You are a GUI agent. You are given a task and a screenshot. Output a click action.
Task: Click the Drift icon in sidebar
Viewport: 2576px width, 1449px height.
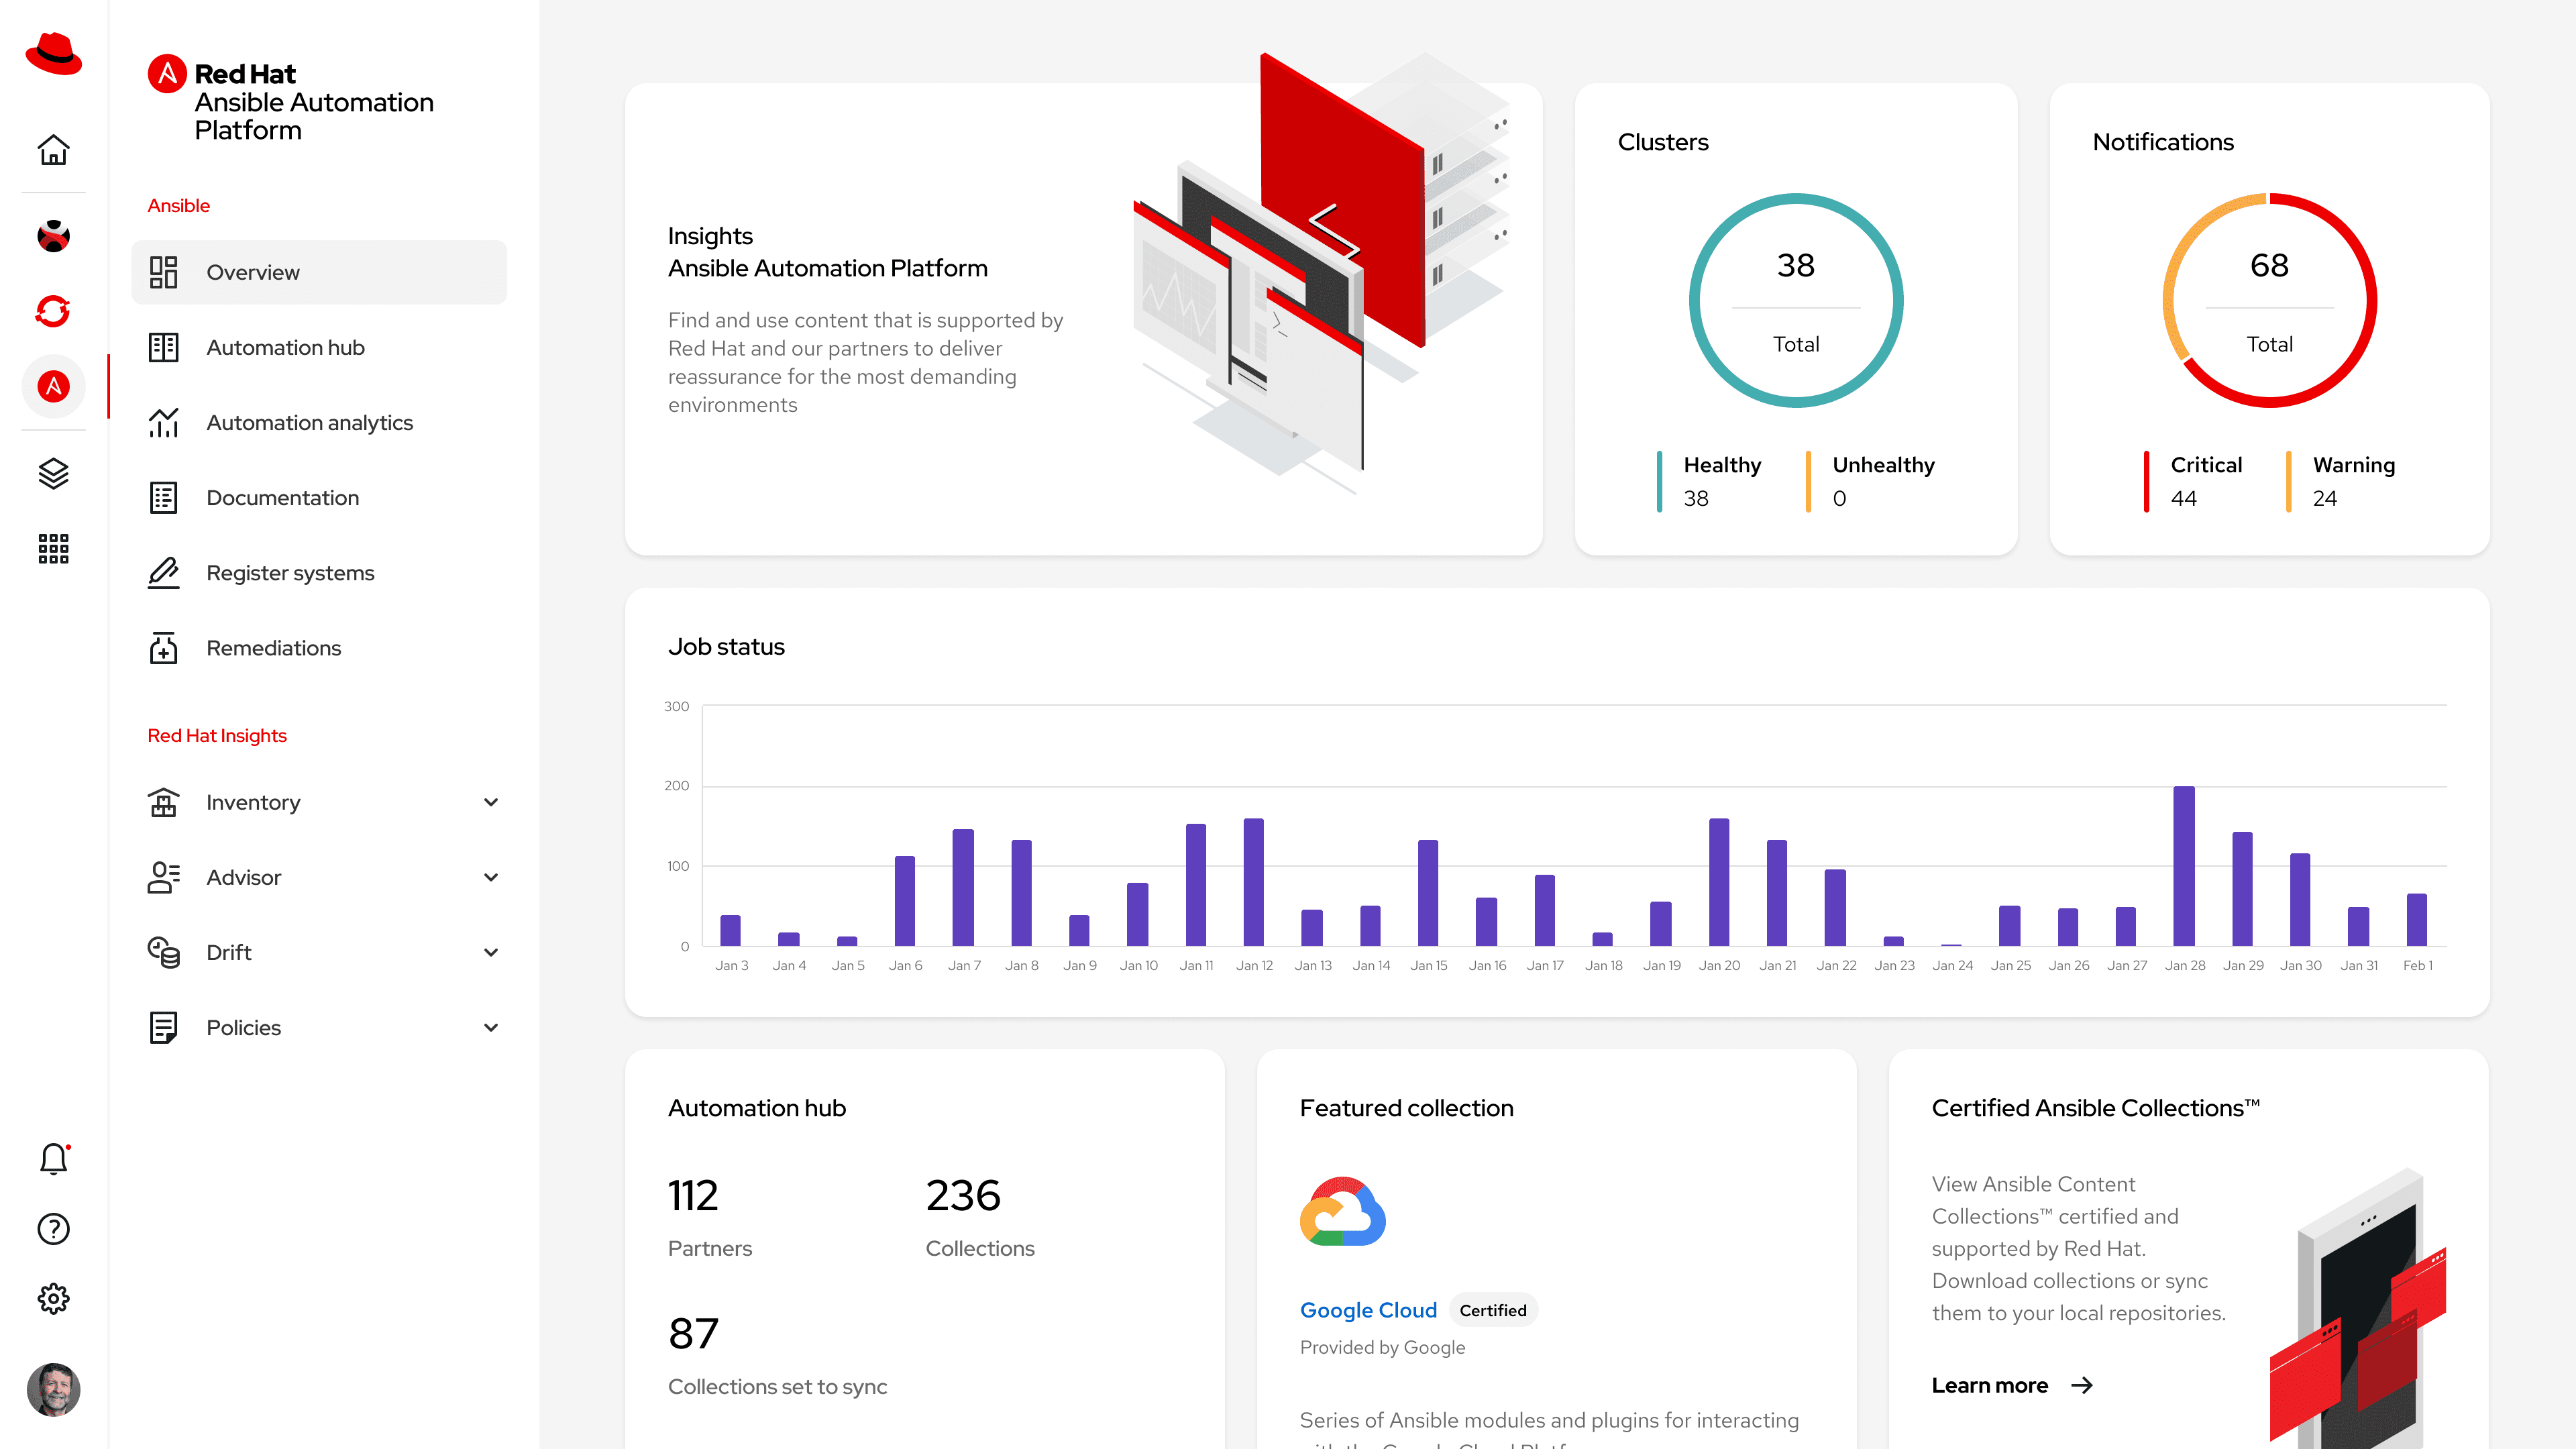pyautogui.click(x=163, y=952)
